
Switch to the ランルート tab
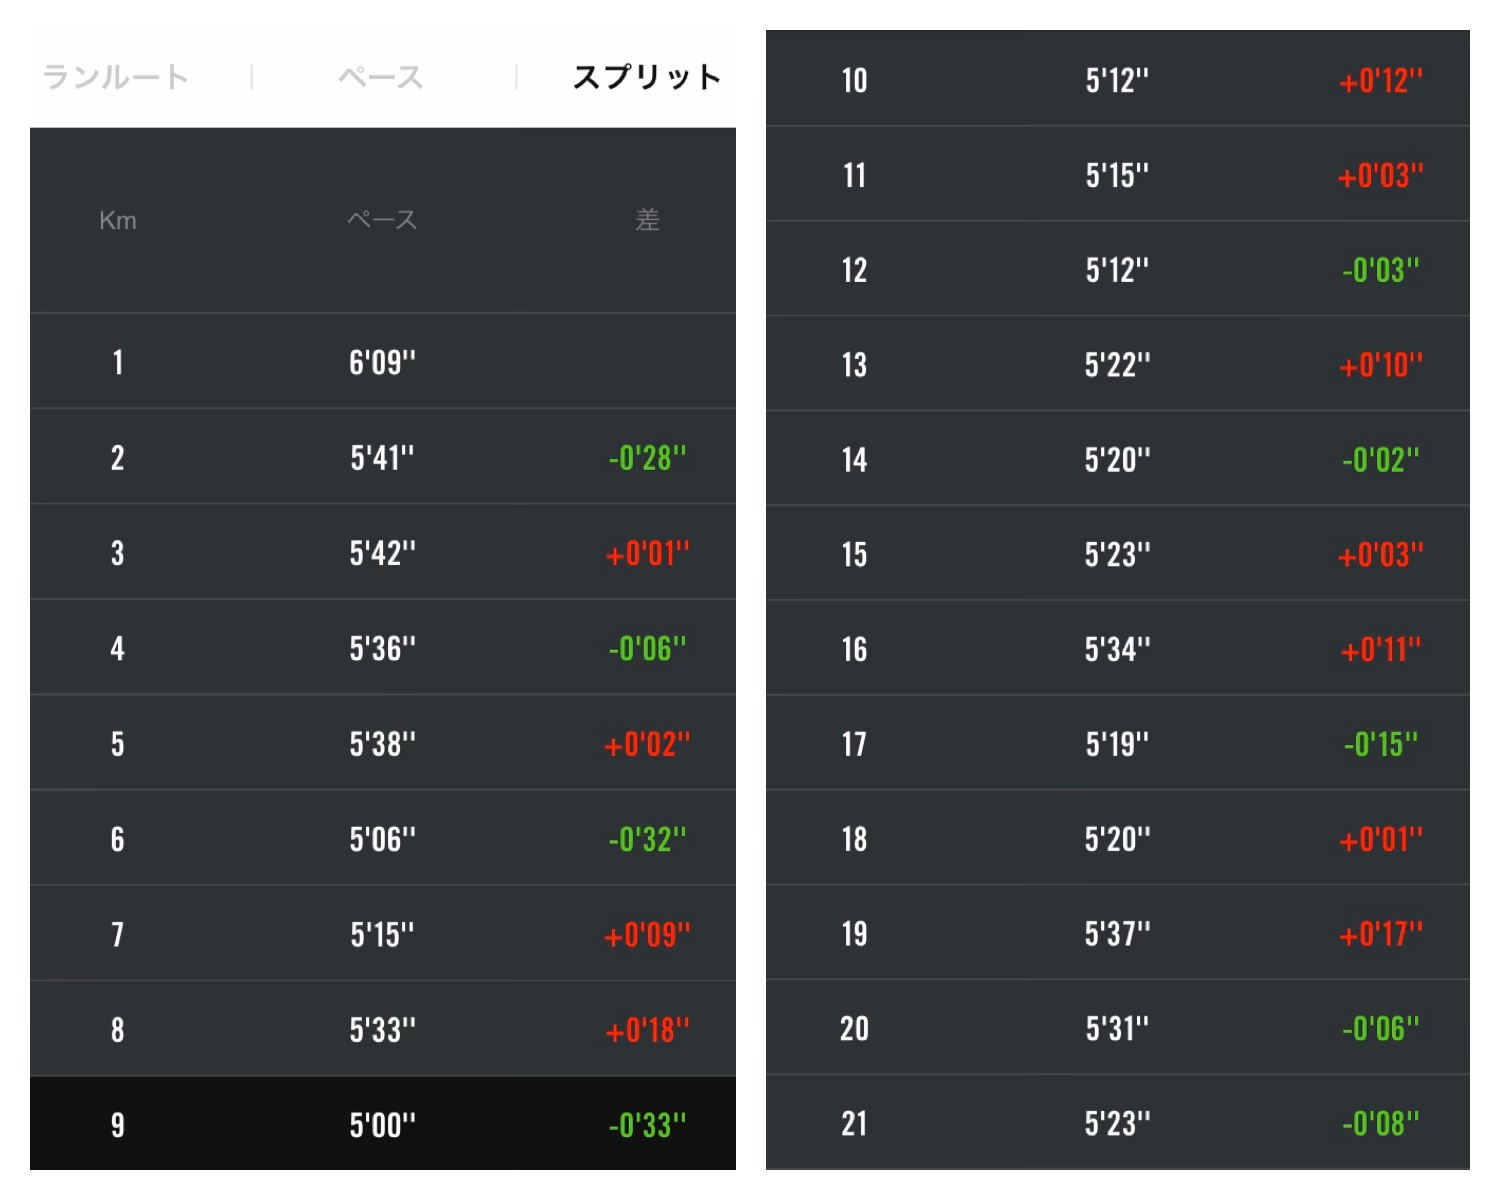point(115,77)
